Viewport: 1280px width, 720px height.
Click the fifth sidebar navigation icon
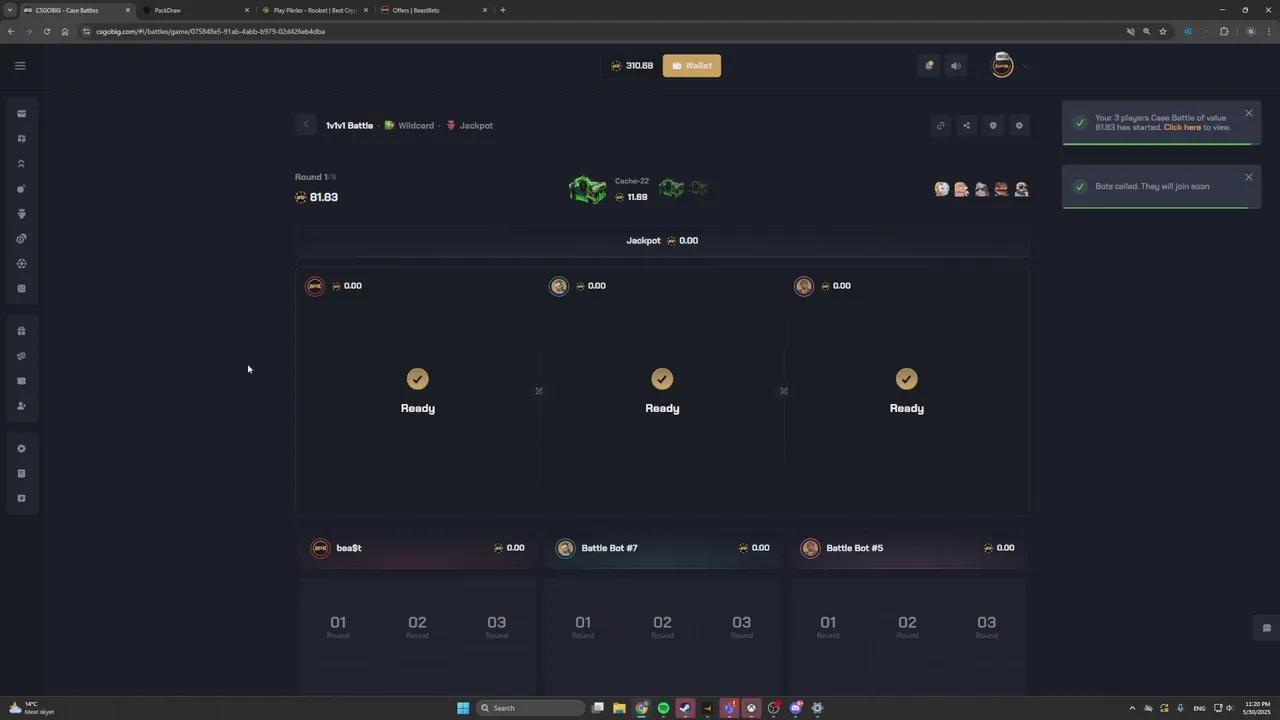tap(21, 214)
